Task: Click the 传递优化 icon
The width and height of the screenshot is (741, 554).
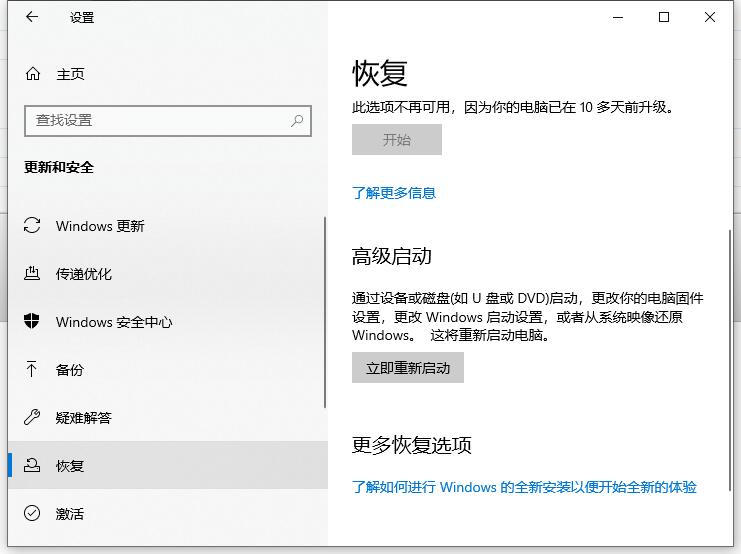Action: point(32,273)
